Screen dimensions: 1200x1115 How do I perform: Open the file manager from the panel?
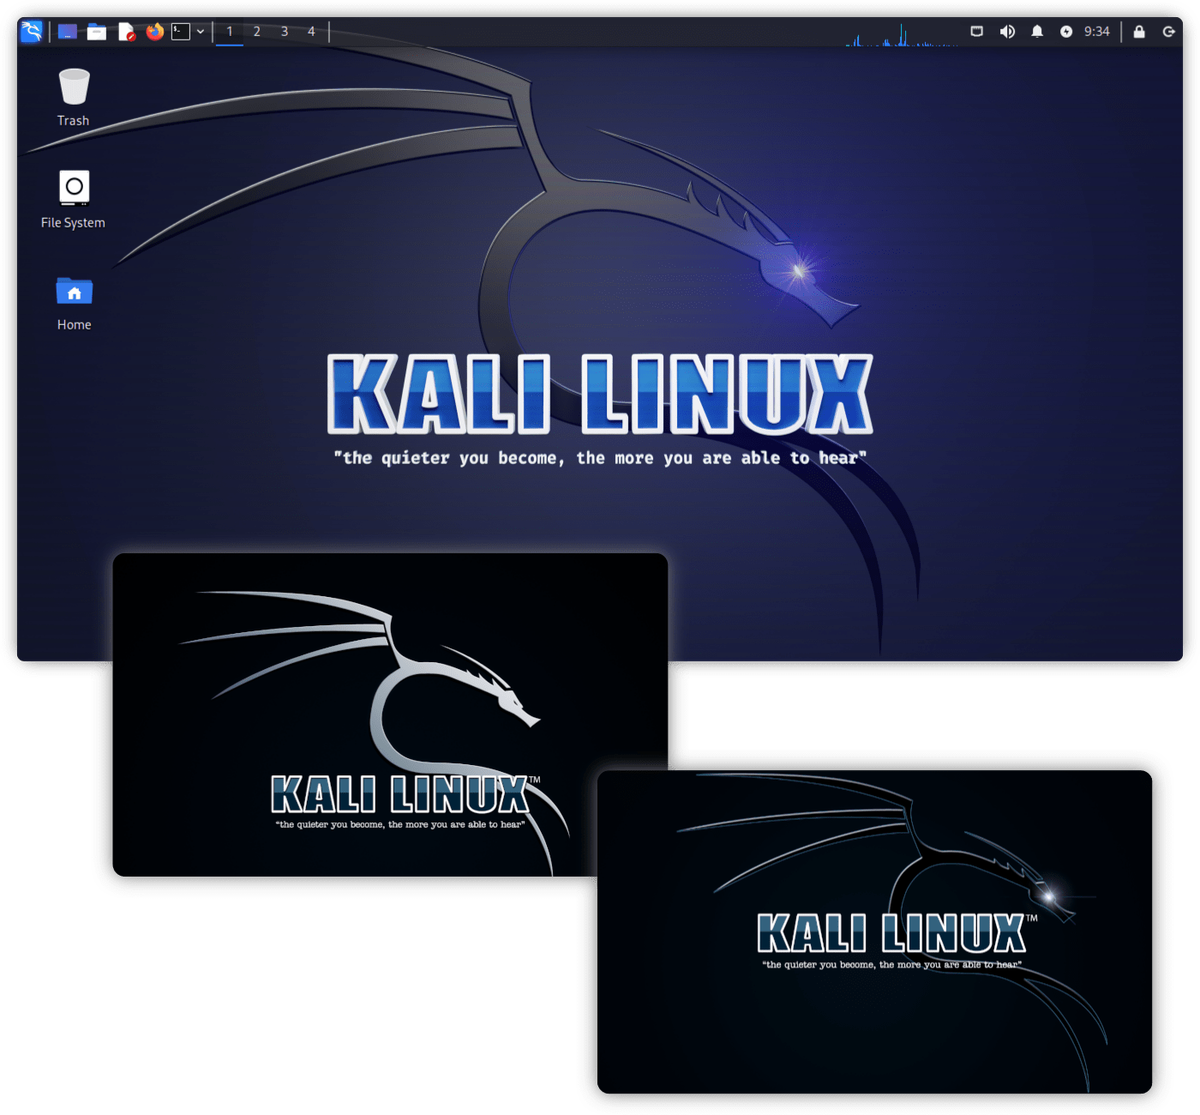(97, 32)
